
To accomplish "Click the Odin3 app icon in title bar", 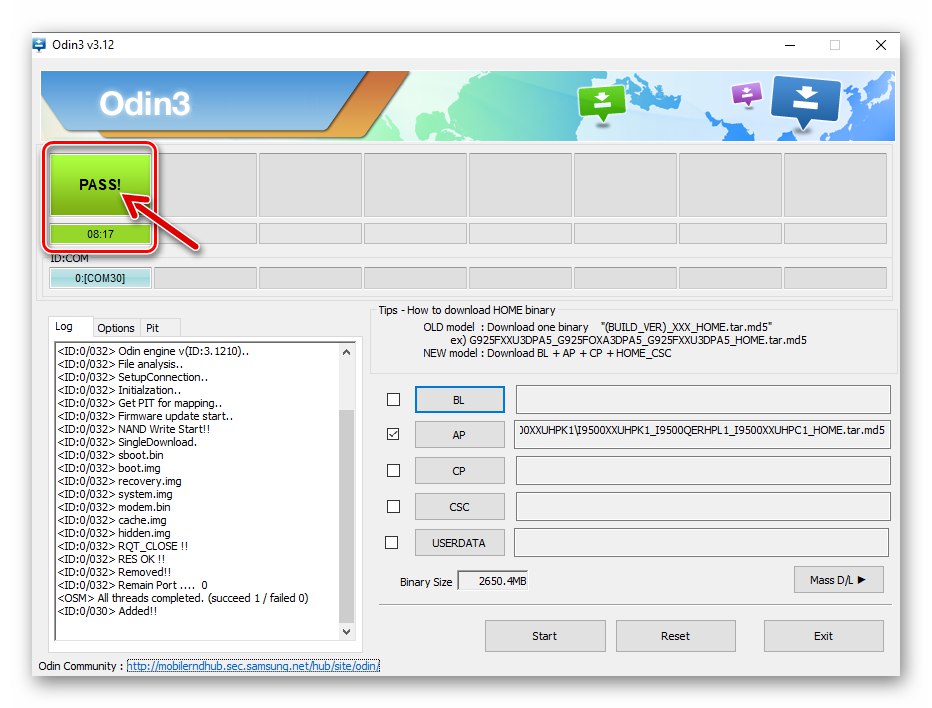I will coord(39,45).
